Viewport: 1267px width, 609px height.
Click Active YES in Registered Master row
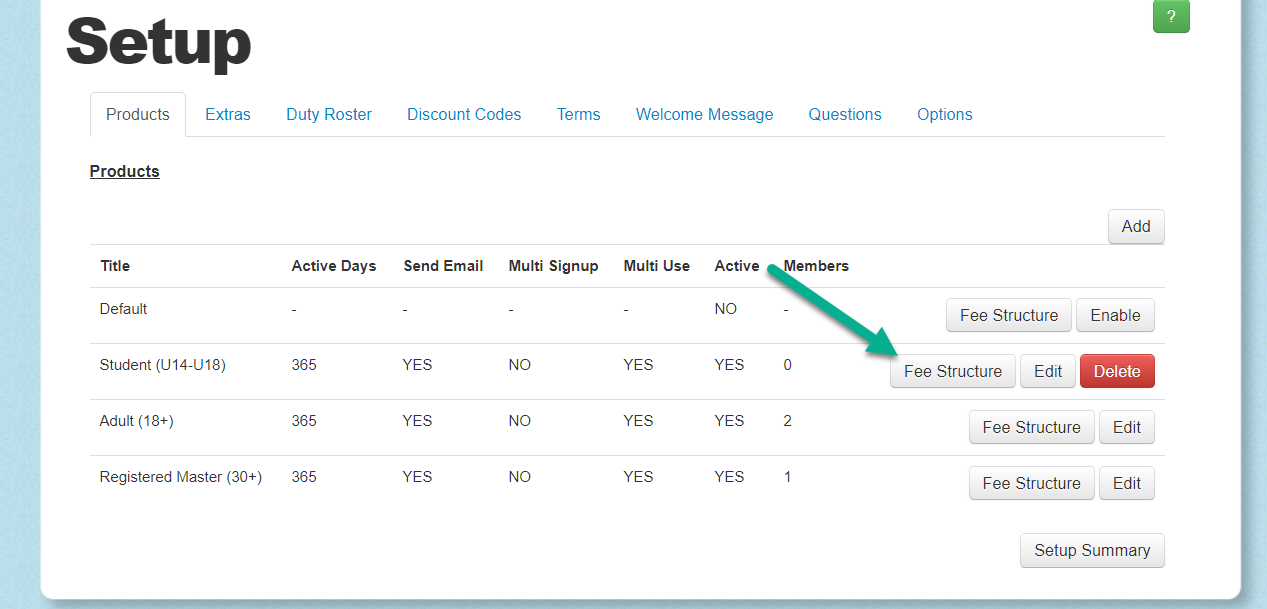coord(730,477)
